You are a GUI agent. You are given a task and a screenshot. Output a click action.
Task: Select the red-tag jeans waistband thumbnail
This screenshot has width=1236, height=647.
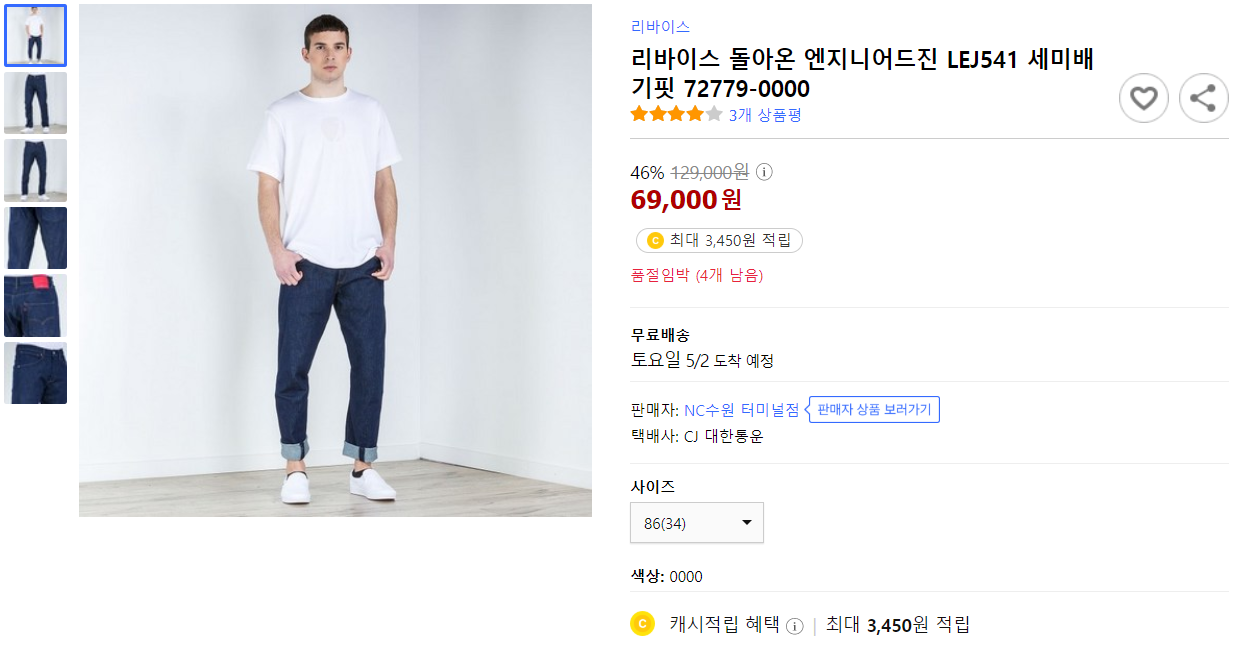(x=36, y=305)
